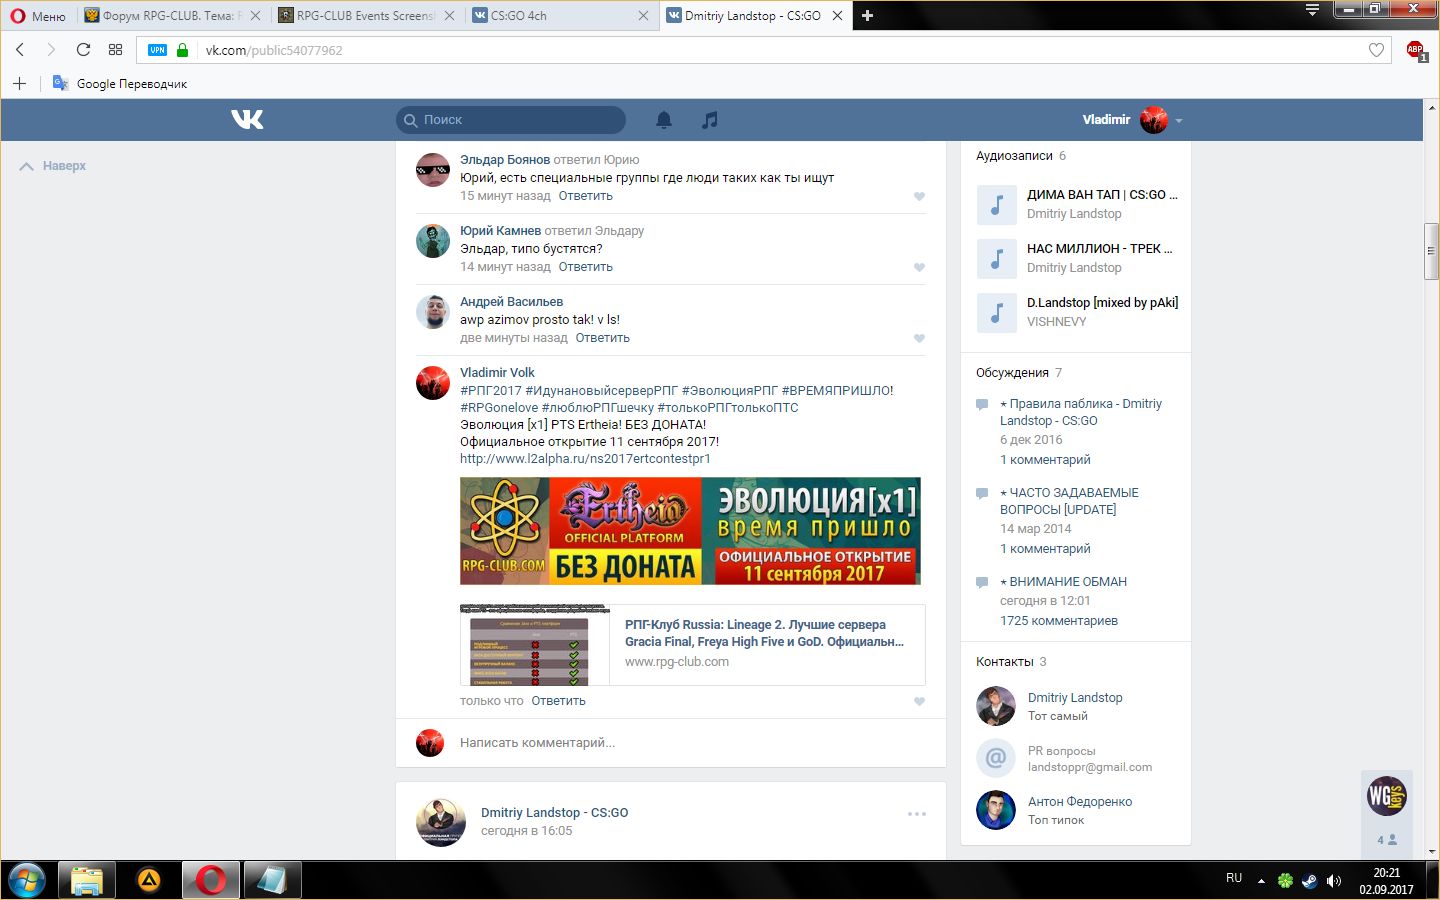
Task: Reply to Андрей Васильев via Ответить
Action: [602, 338]
